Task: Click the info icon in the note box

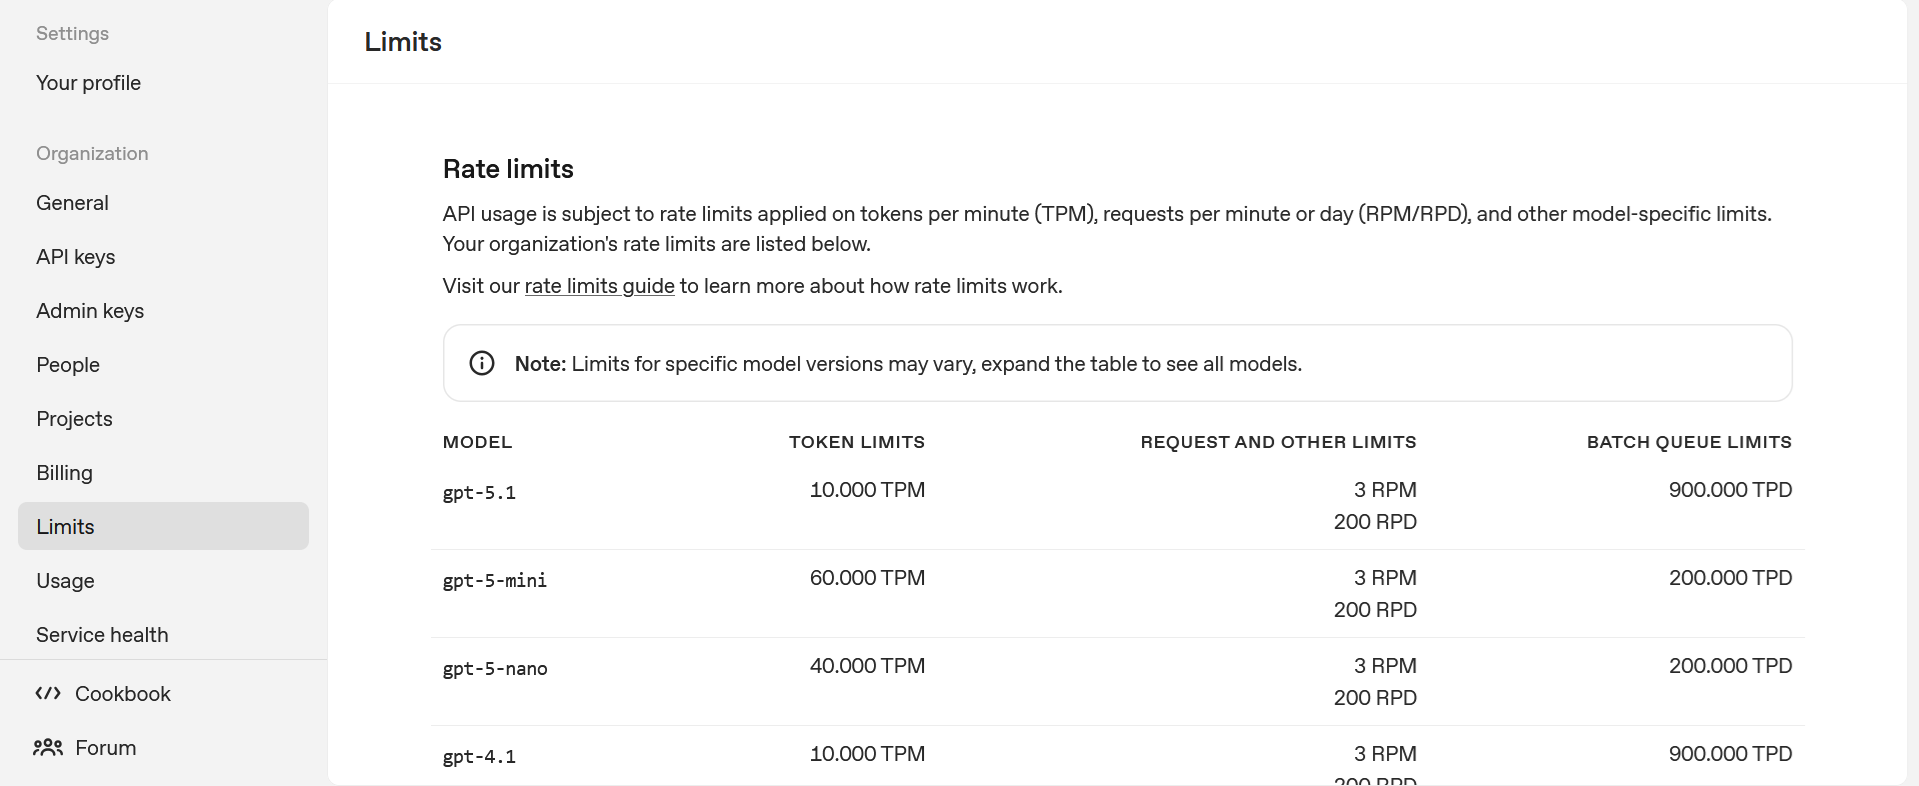Action: (x=482, y=363)
